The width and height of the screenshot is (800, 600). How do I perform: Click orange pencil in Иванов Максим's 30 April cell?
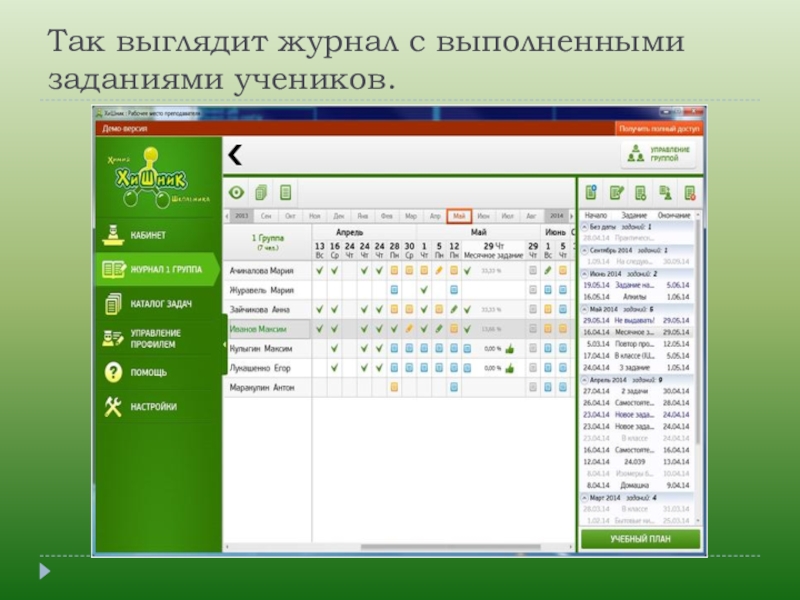click(409, 329)
